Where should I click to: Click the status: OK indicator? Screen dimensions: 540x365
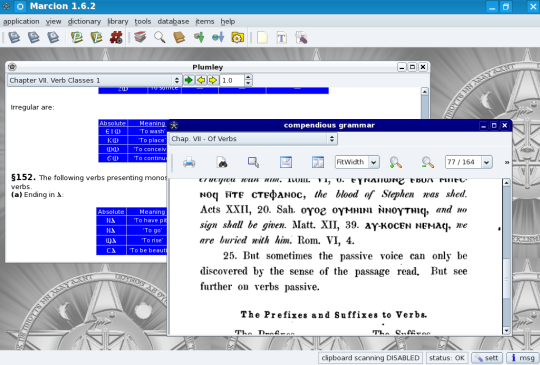447,358
